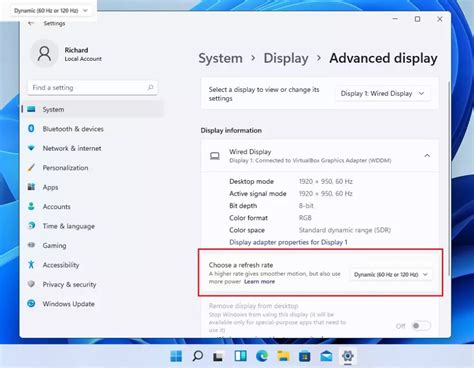
Task: Open Mail app from taskbar
Action: coord(326,356)
